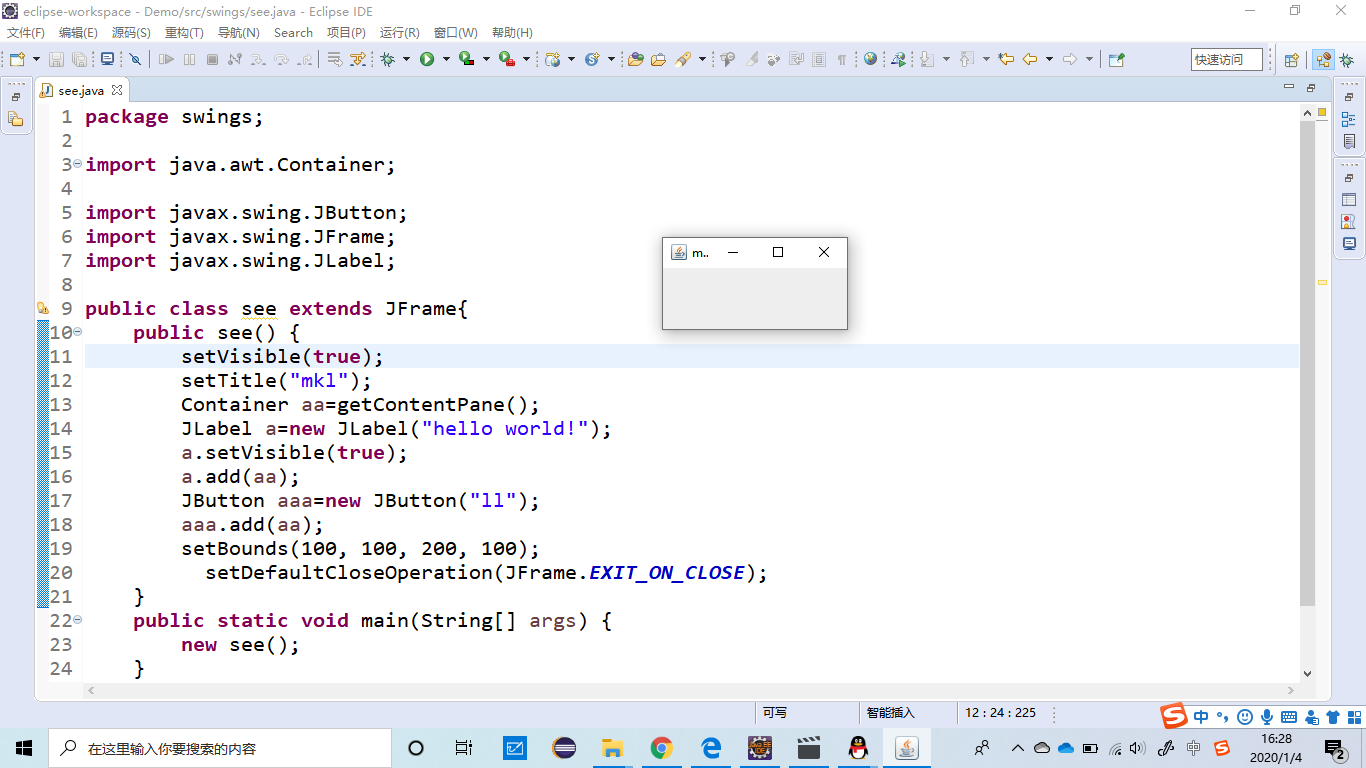Open the console monitor icon in toolbar
This screenshot has width=1366, height=768.
tap(107, 59)
